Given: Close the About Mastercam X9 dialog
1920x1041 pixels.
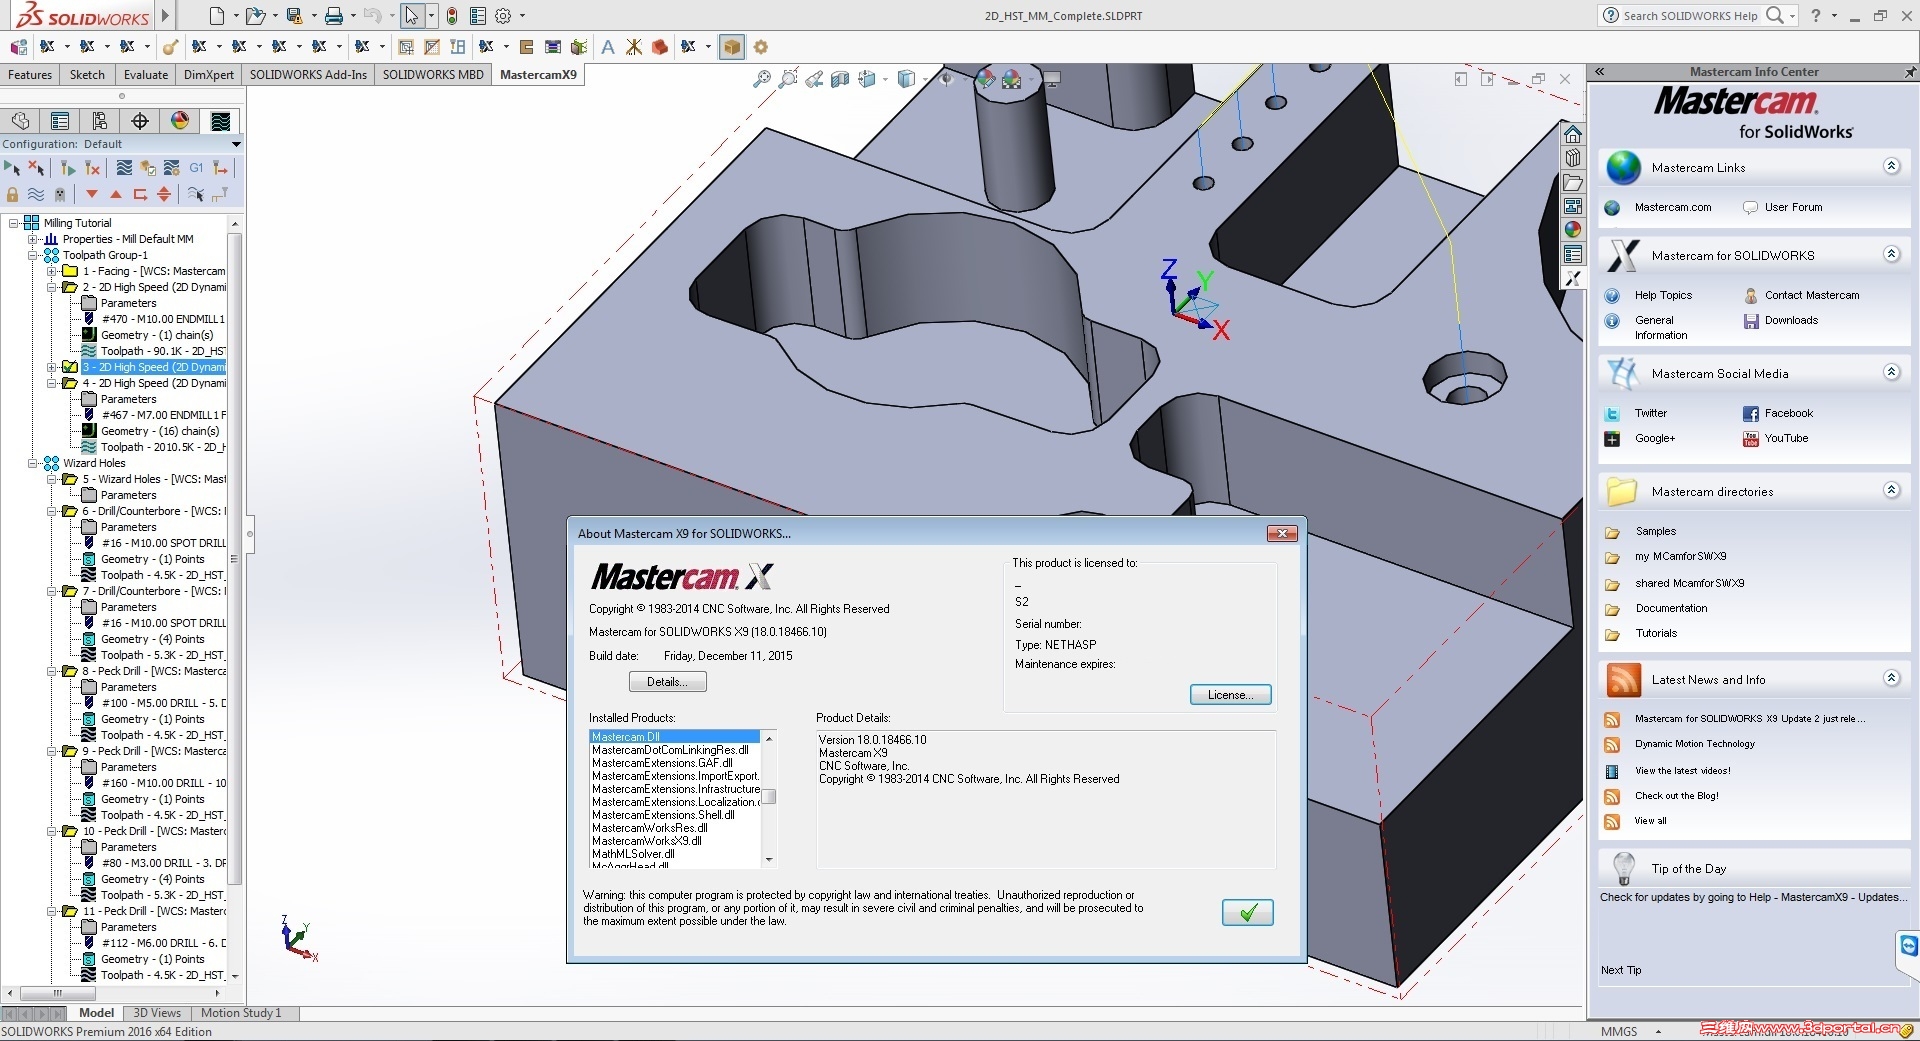Looking at the screenshot, I should (x=1282, y=534).
